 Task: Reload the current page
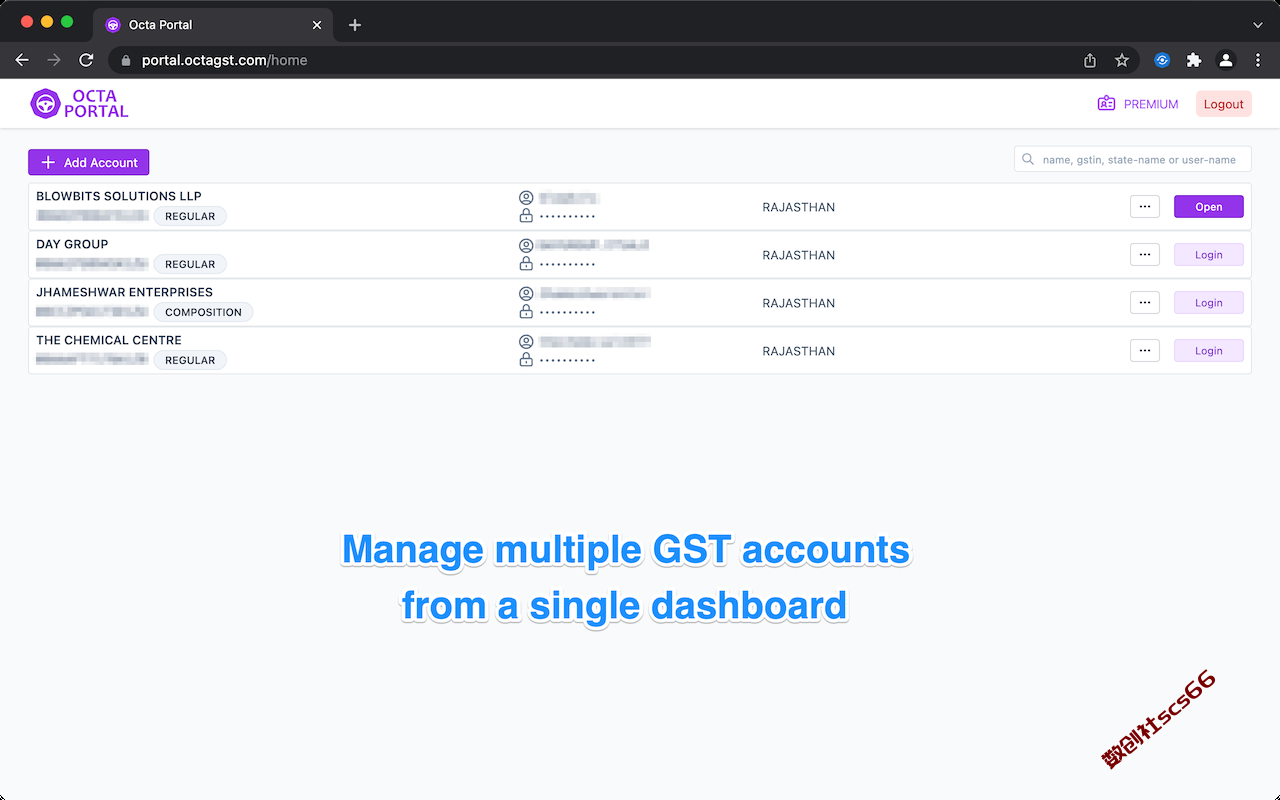point(86,60)
